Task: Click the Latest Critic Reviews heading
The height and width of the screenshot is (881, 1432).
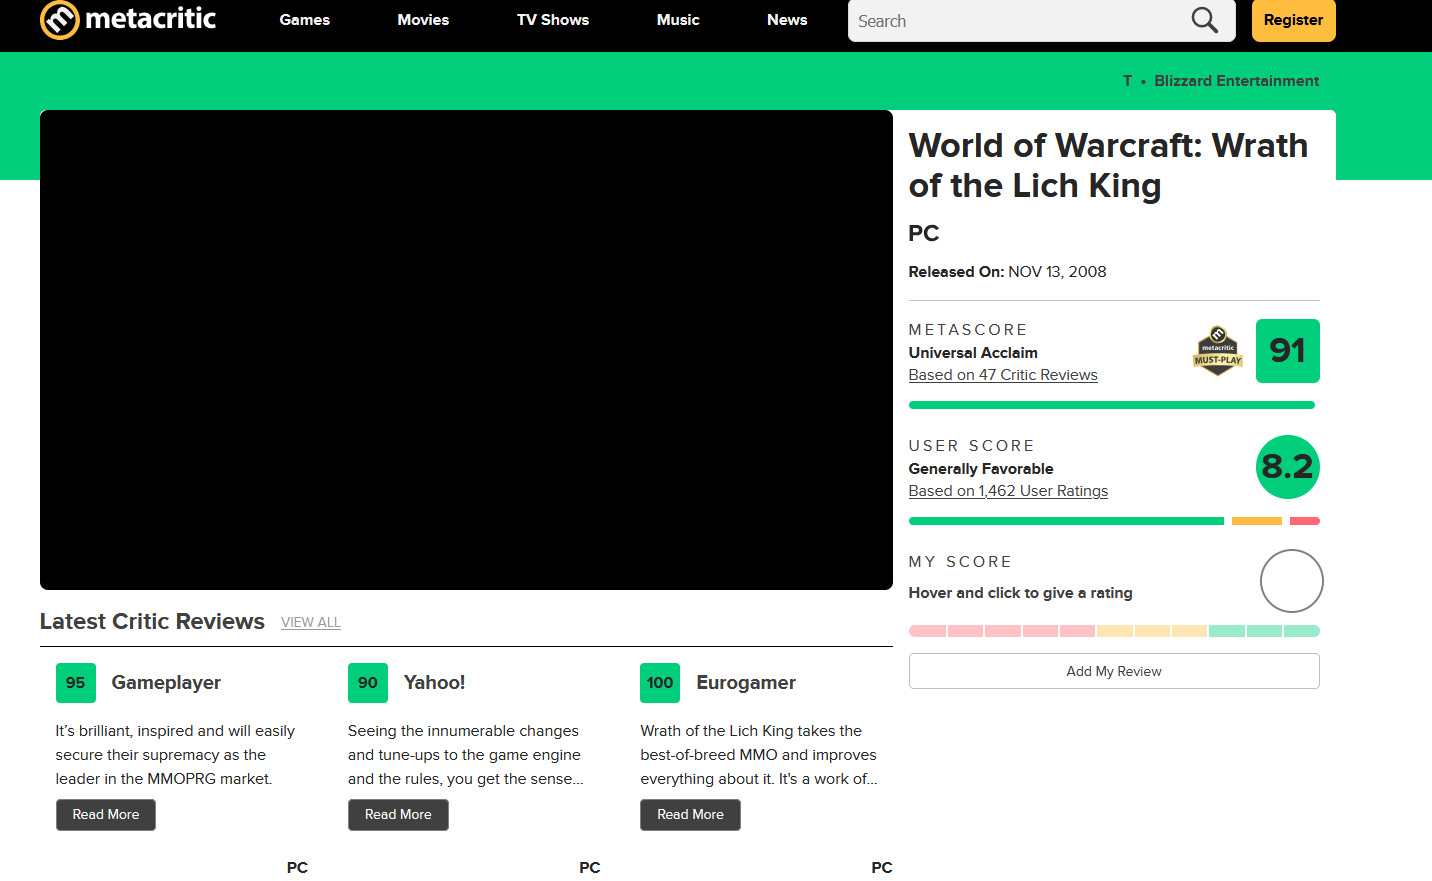Action: tap(152, 622)
